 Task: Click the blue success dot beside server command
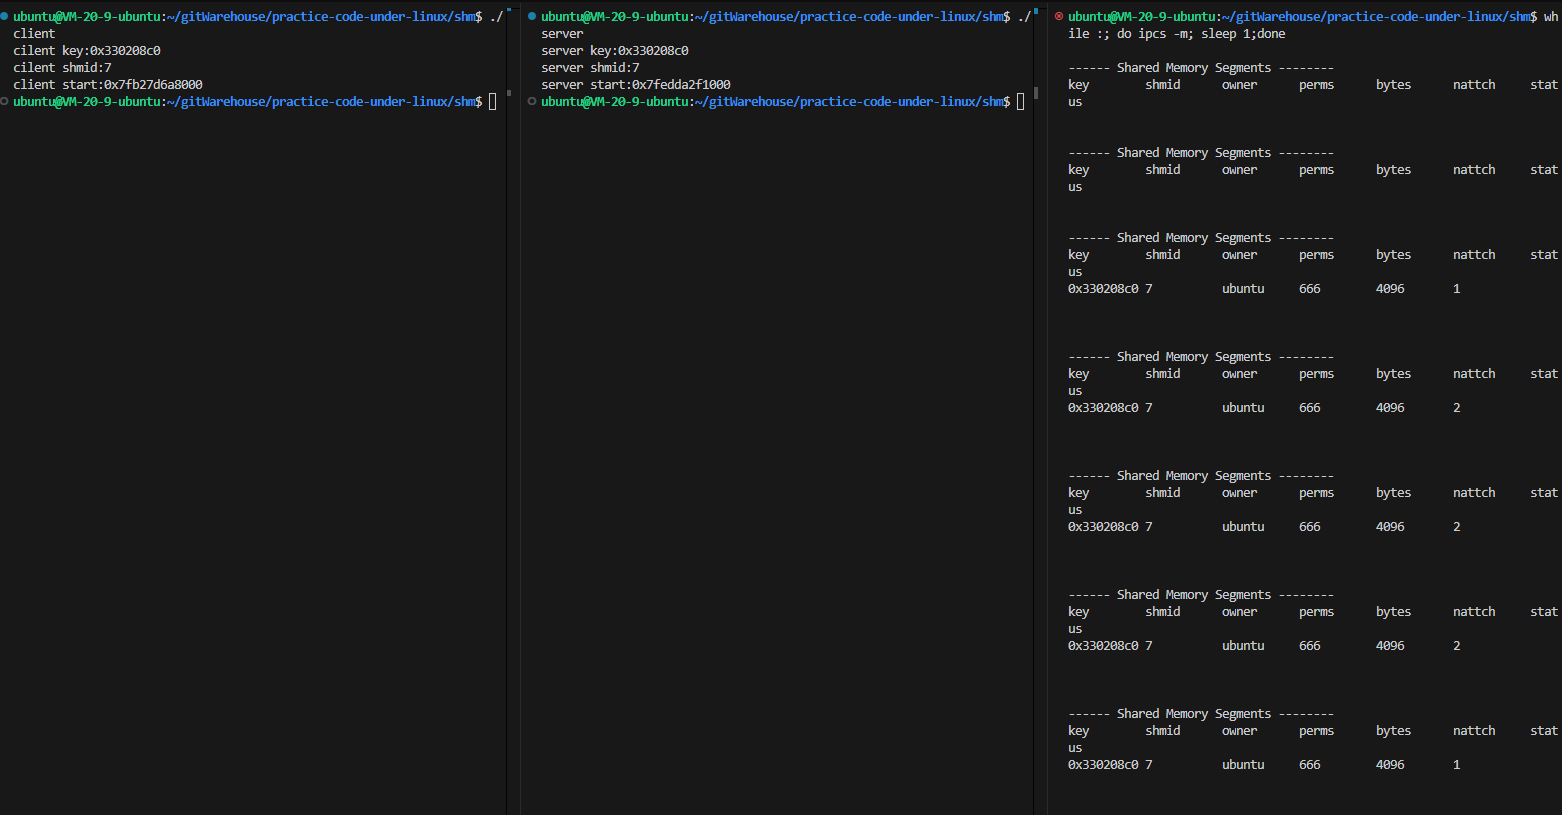532,16
